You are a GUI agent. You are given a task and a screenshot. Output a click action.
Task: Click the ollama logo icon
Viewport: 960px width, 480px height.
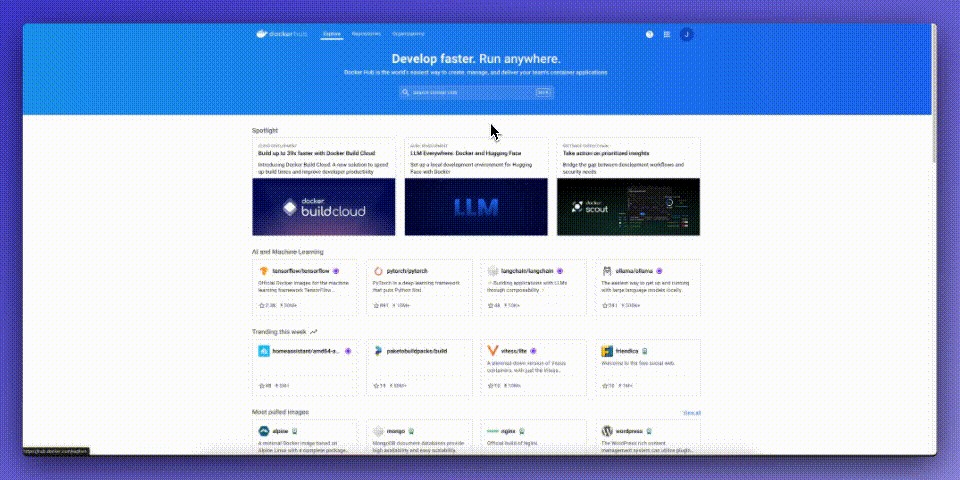(x=607, y=271)
